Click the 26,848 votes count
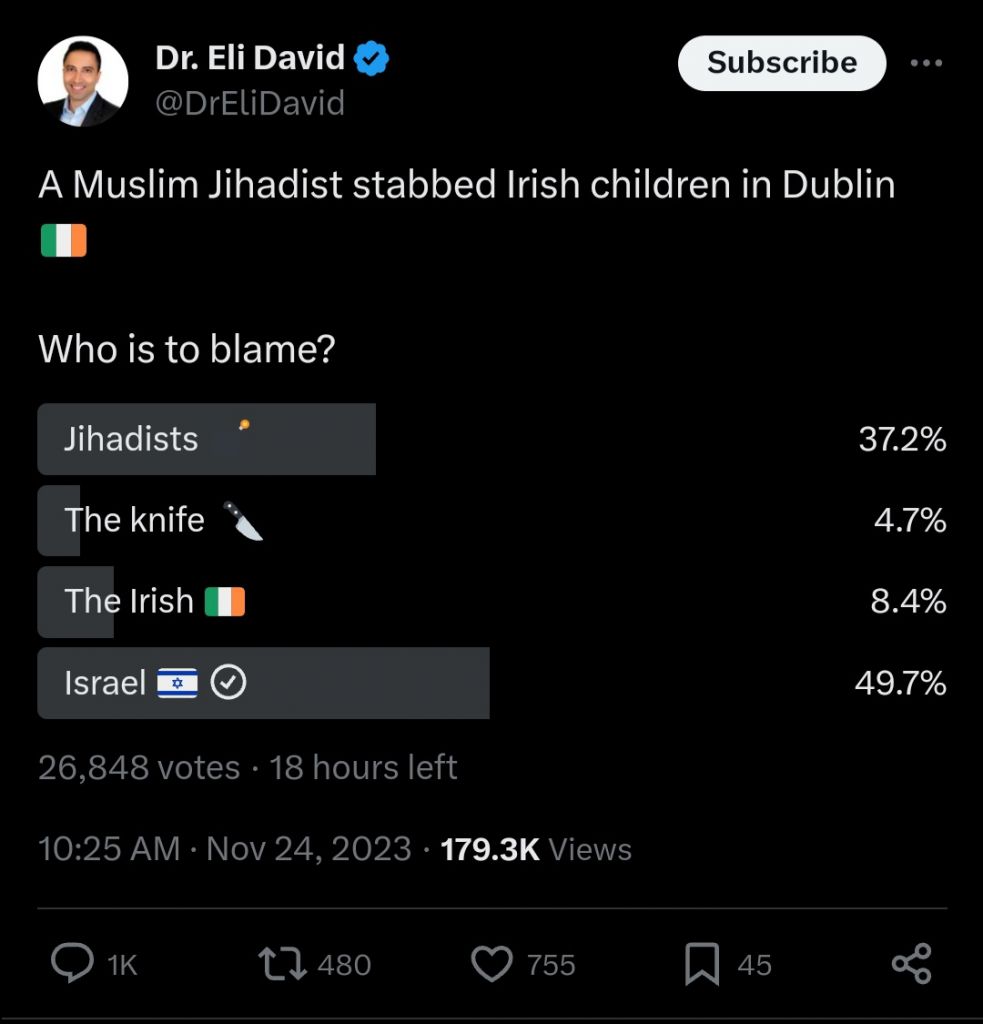The image size is (983, 1024). tap(139, 767)
